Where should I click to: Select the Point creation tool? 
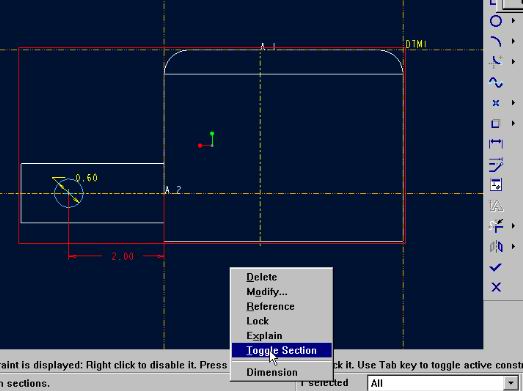point(496,103)
